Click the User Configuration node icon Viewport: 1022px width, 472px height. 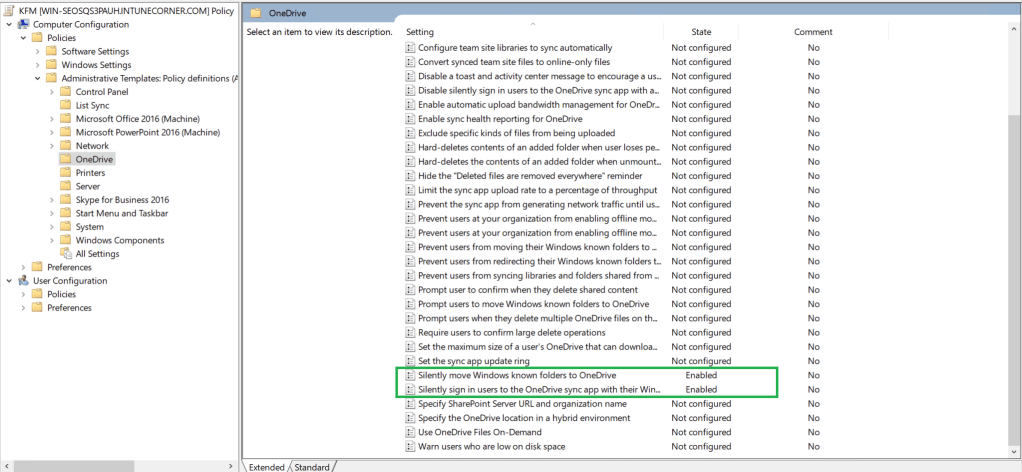(x=23, y=281)
